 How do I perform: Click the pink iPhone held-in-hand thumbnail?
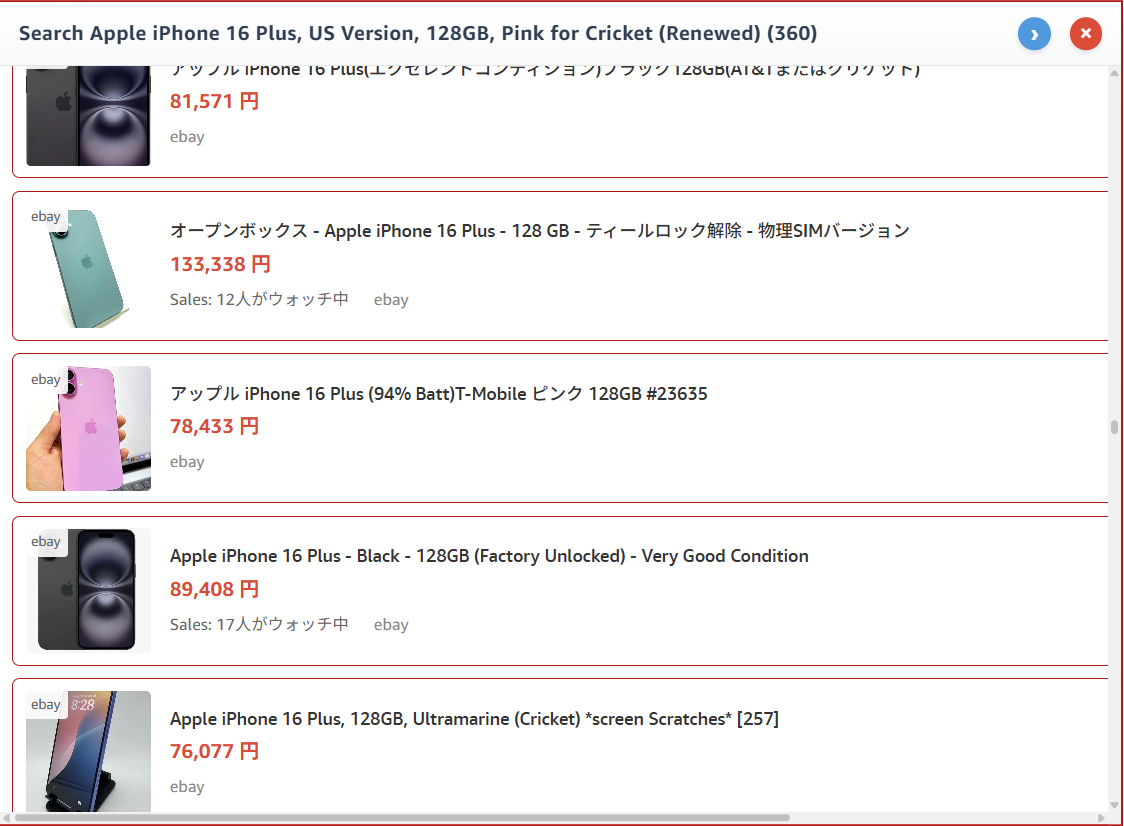(x=88, y=428)
